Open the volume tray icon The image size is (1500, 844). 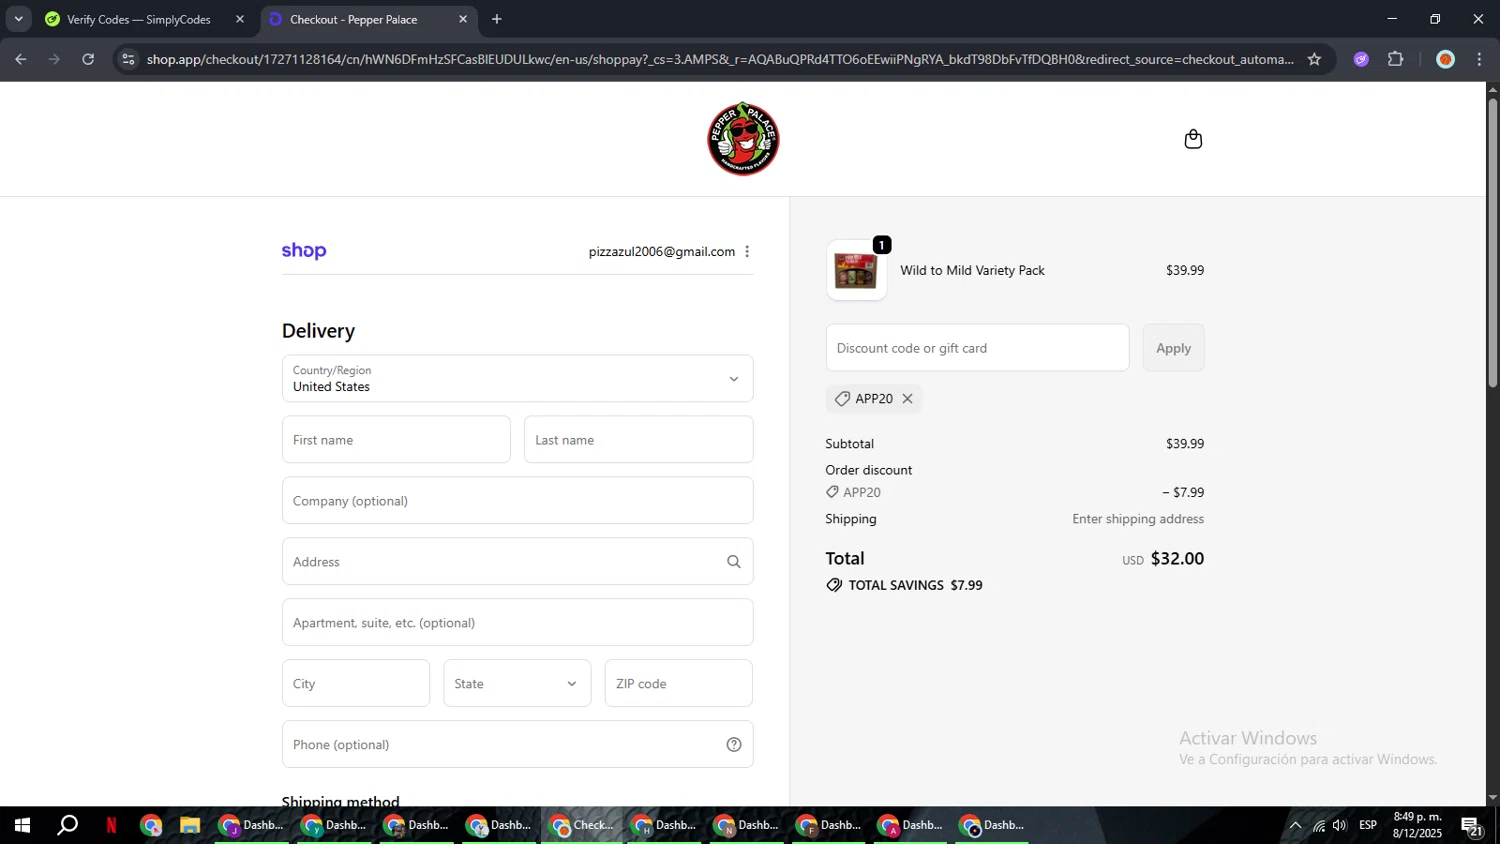(x=1340, y=826)
